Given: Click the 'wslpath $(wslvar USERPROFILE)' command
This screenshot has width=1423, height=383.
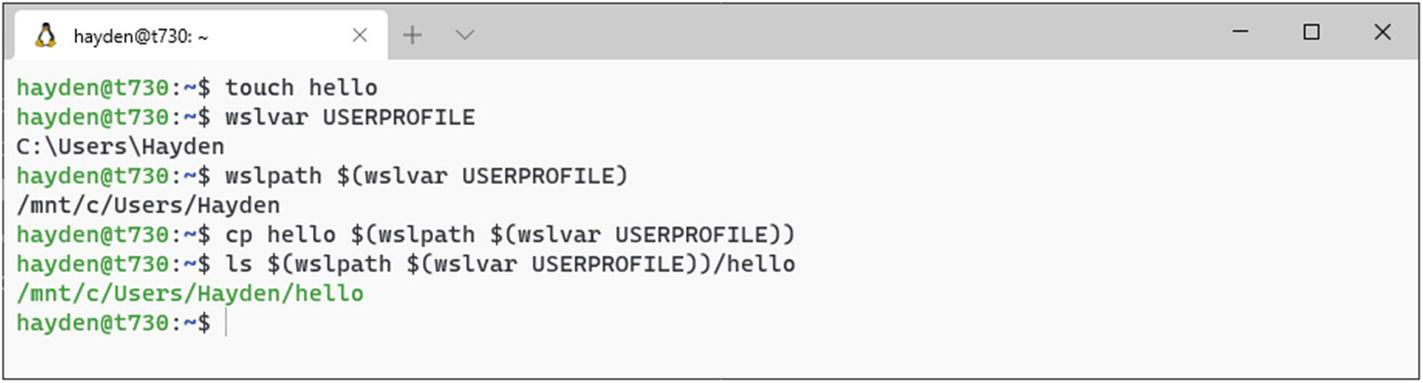Looking at the screenshot, I should pos(426,176).
